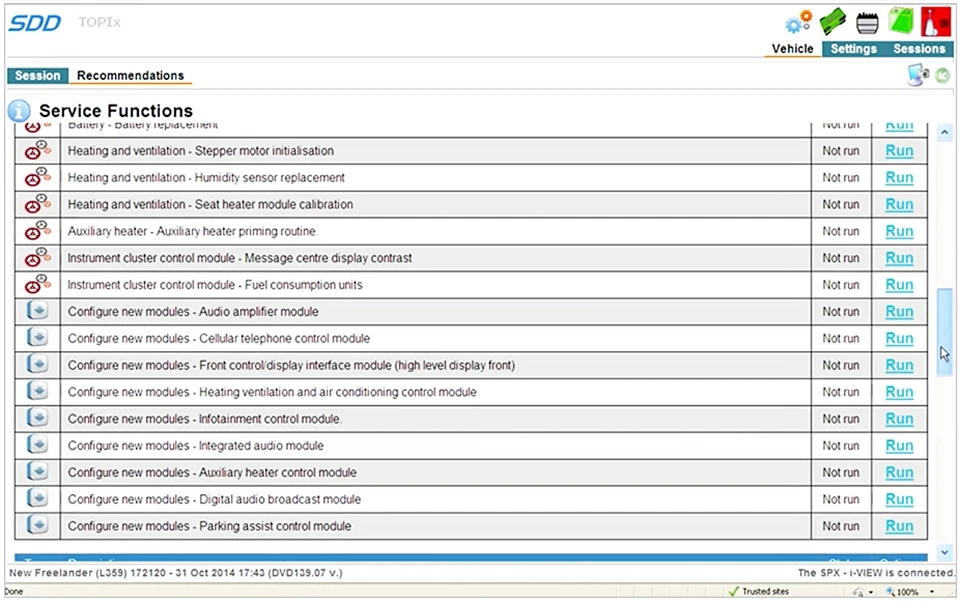Click Trusted sites in status bar
960x602 pixels.
coord(759,592)
